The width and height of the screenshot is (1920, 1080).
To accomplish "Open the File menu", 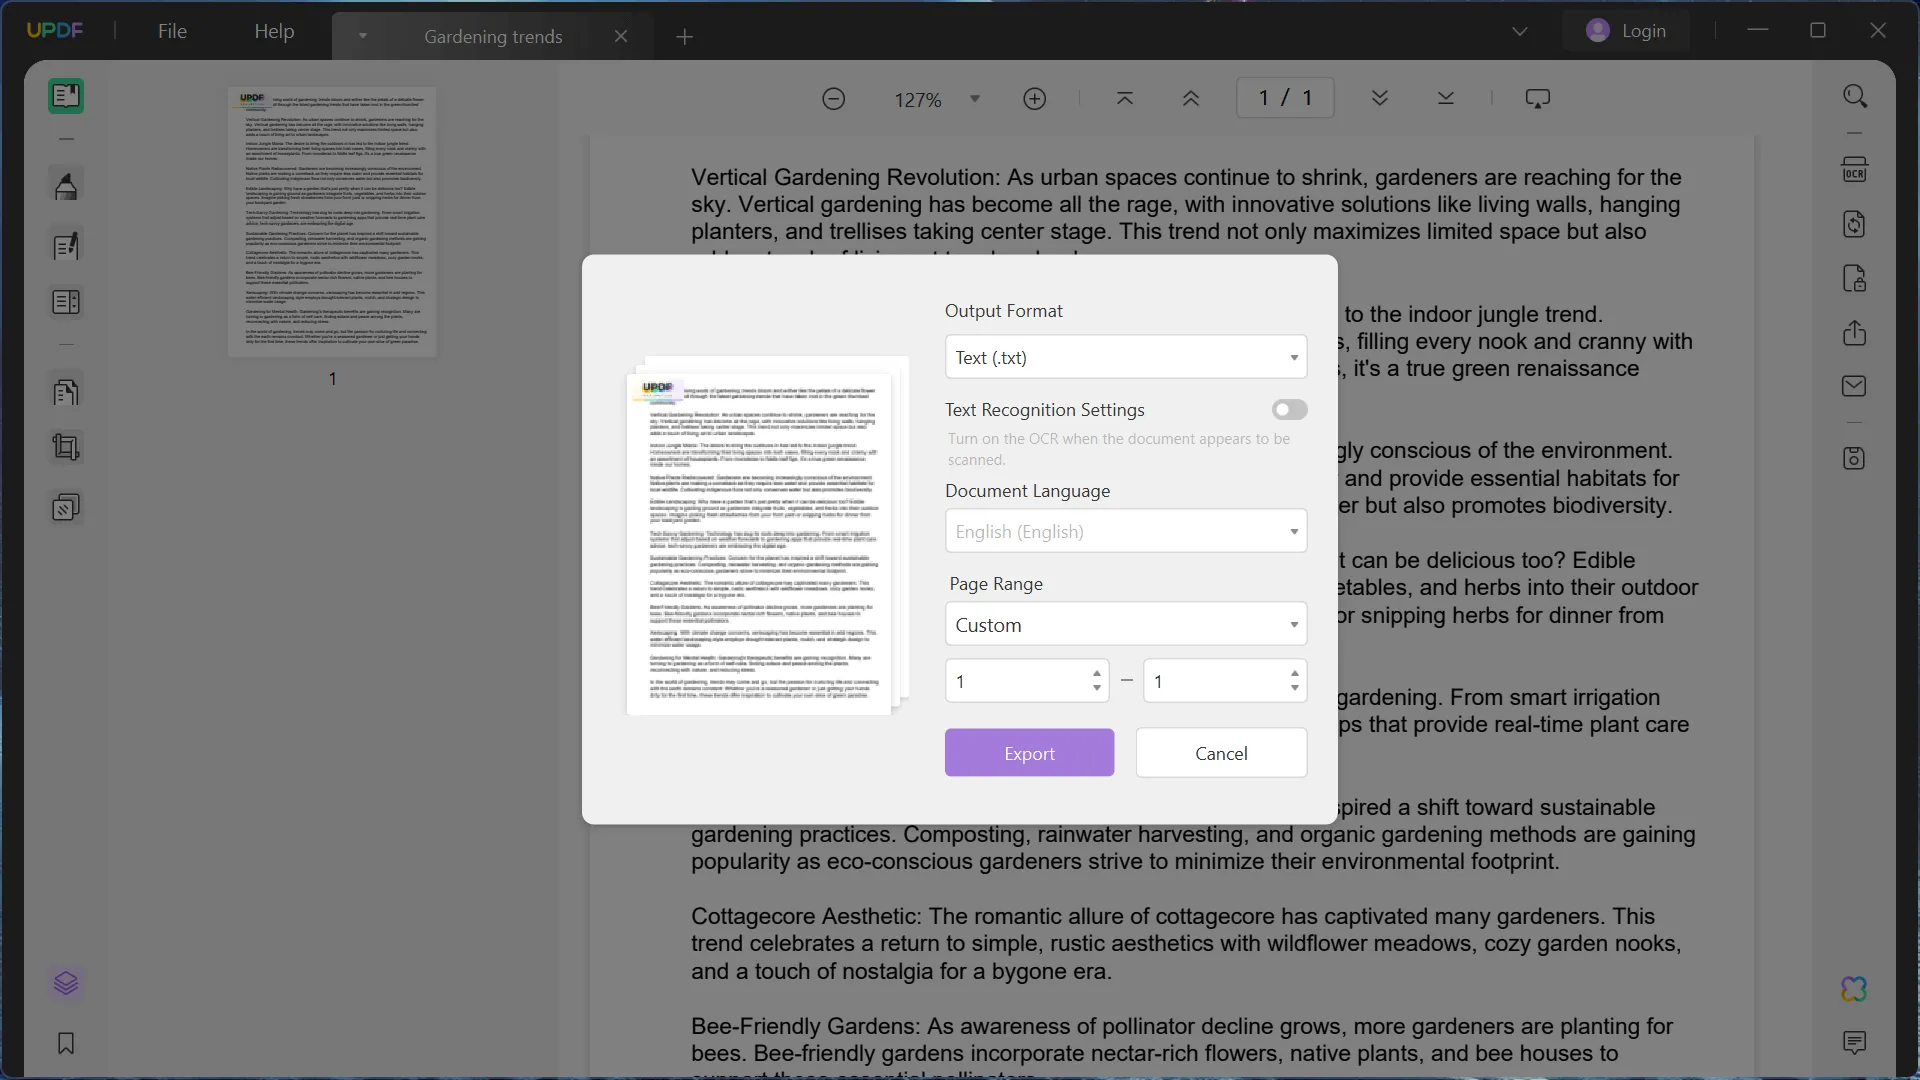I will (x=173, y=29).
